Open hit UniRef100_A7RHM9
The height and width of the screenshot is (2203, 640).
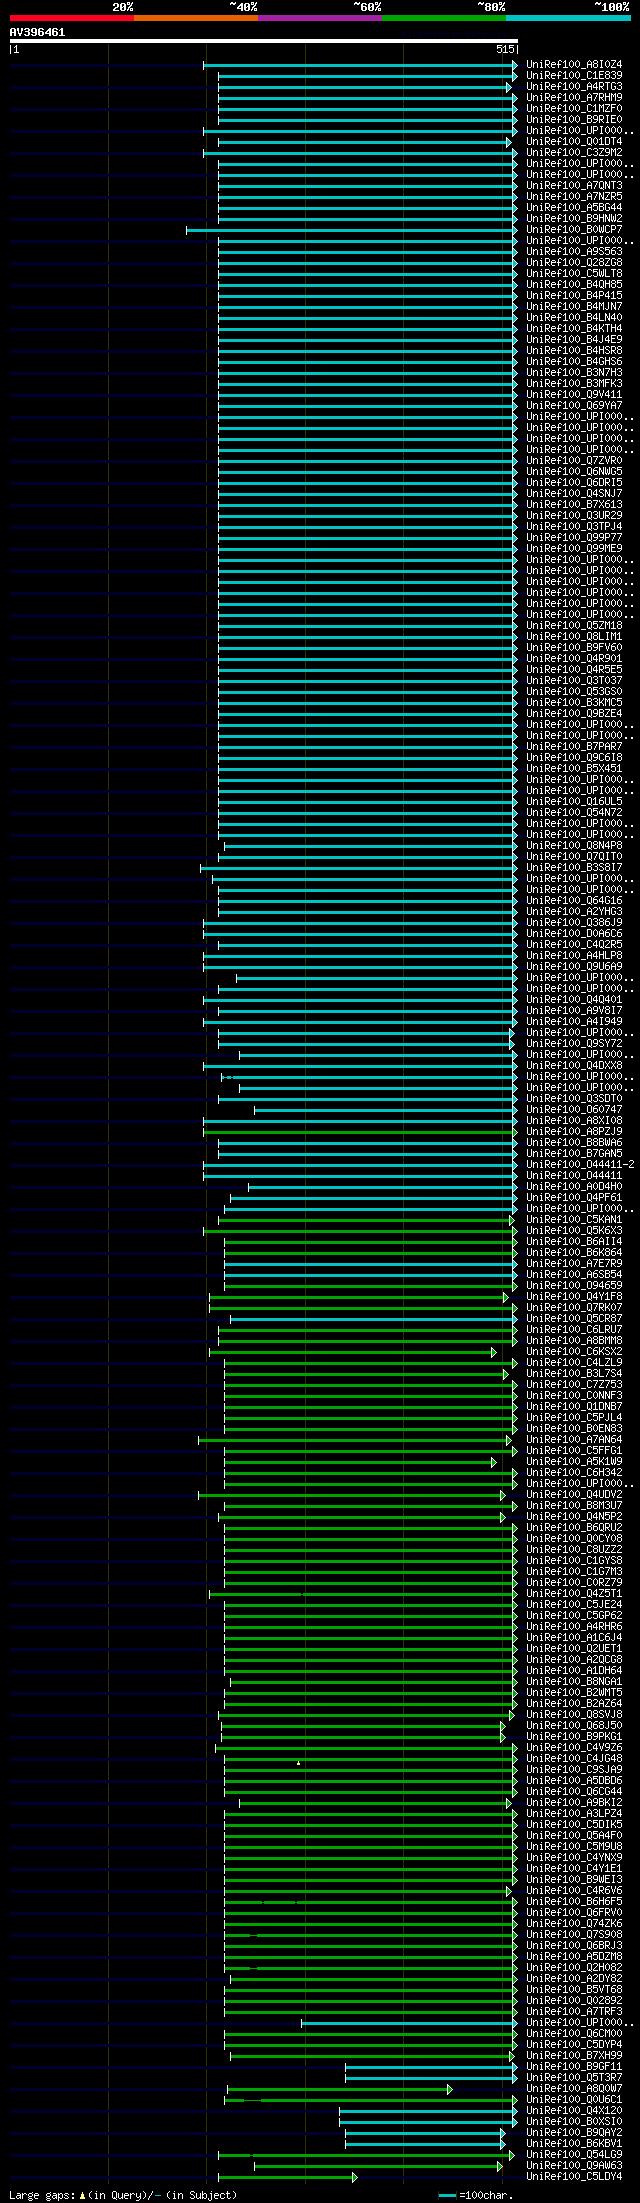click(574, 98)
